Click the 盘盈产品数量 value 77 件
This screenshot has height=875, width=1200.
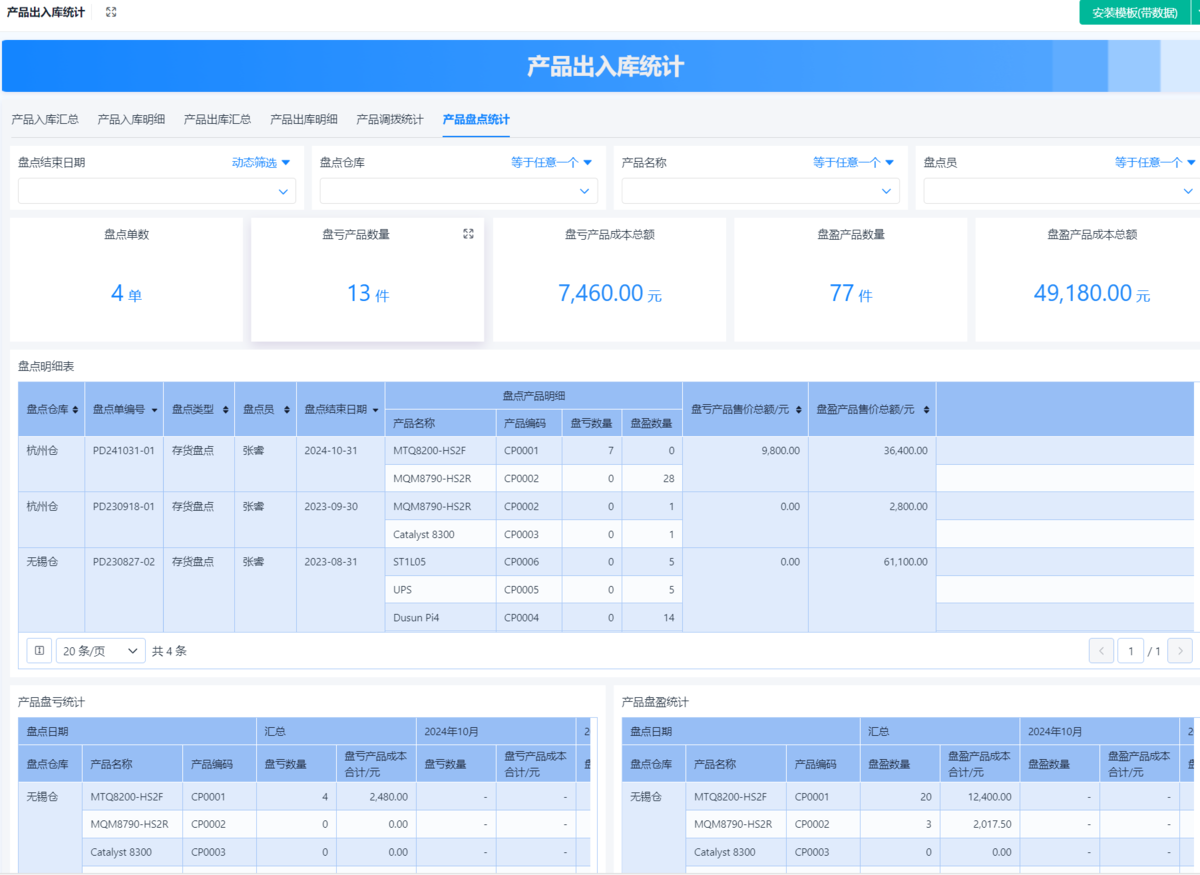(851, 294)
